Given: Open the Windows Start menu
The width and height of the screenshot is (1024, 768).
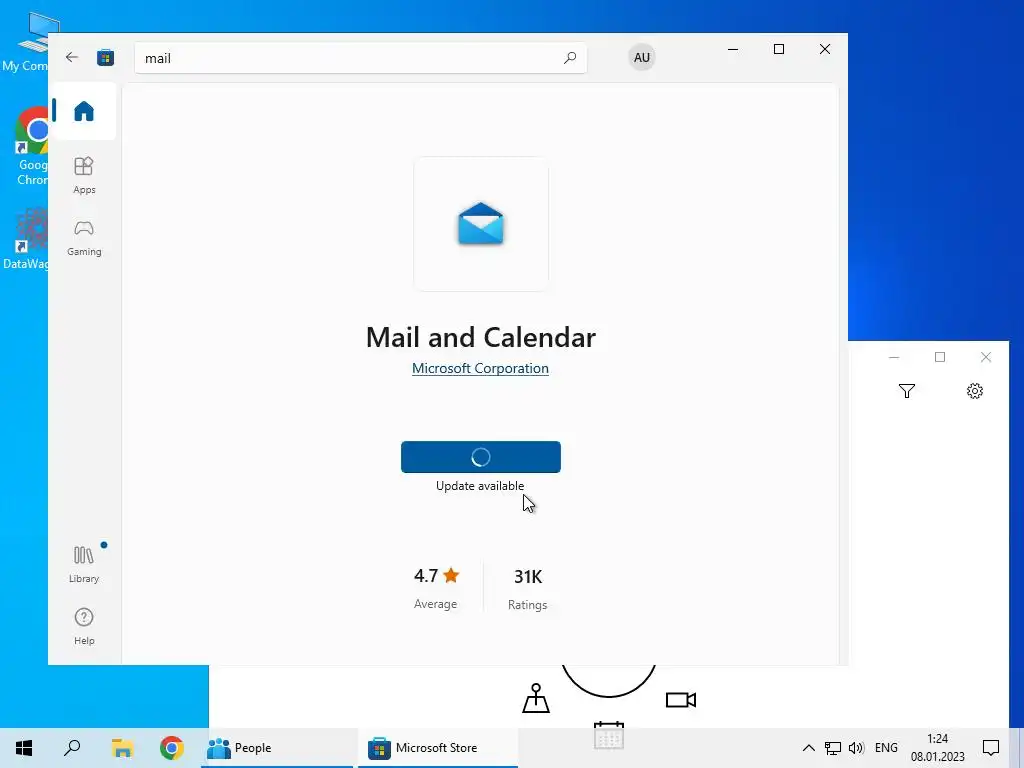Looking at the screenshot, I should coord(24,748).
